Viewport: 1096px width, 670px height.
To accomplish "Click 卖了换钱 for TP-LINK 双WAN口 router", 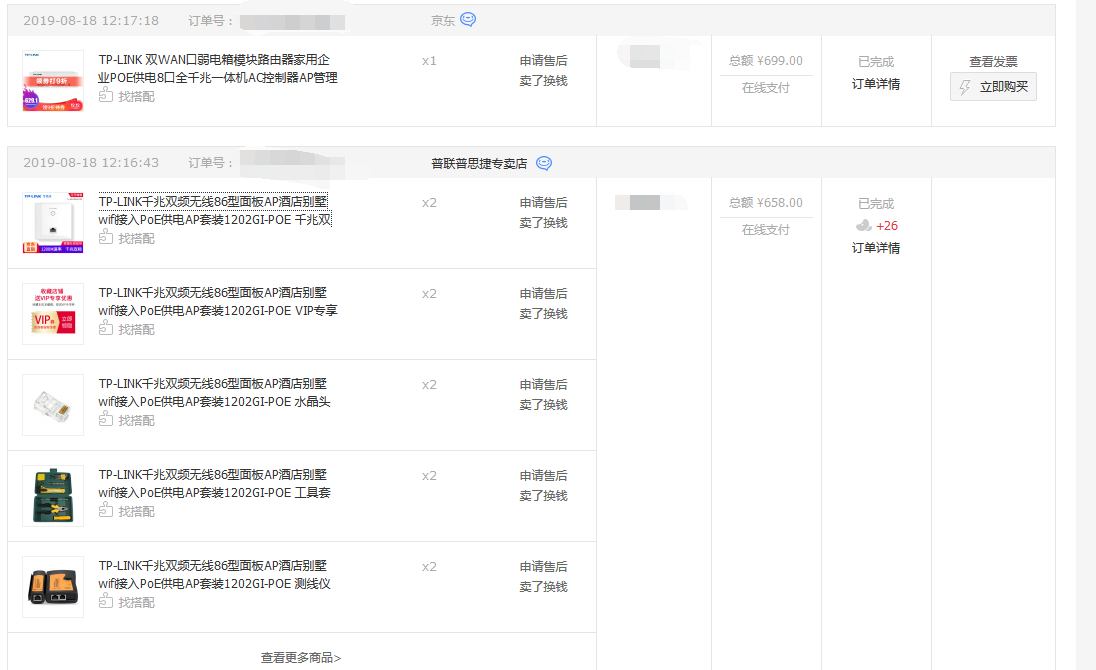I will pyautogui.click(x=543, y=81).
